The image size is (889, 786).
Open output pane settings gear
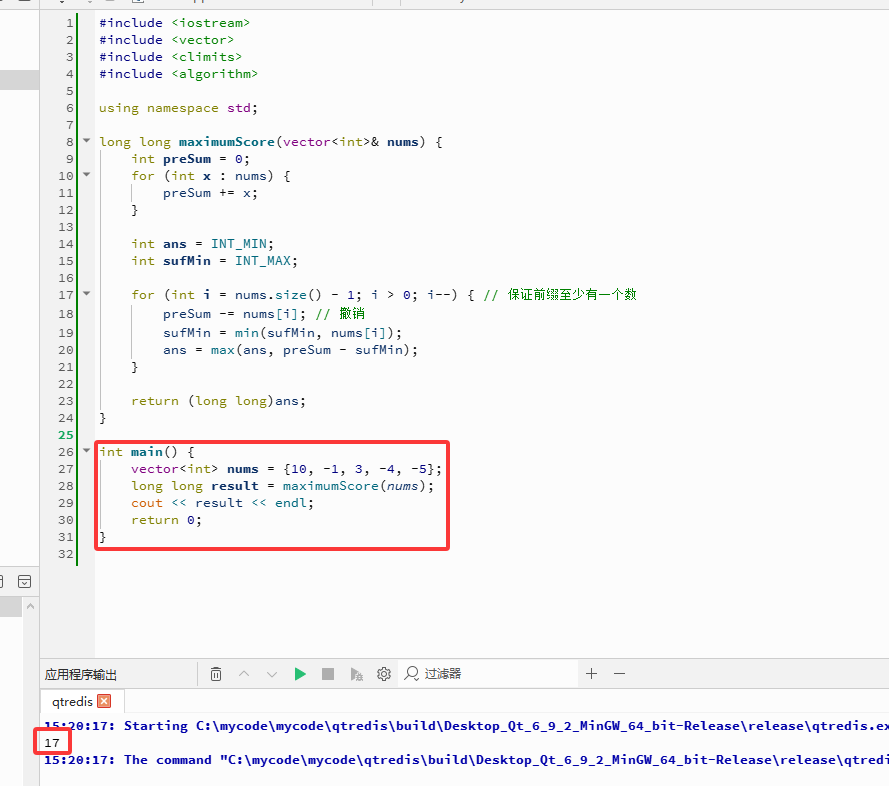[x=384, y=674]
